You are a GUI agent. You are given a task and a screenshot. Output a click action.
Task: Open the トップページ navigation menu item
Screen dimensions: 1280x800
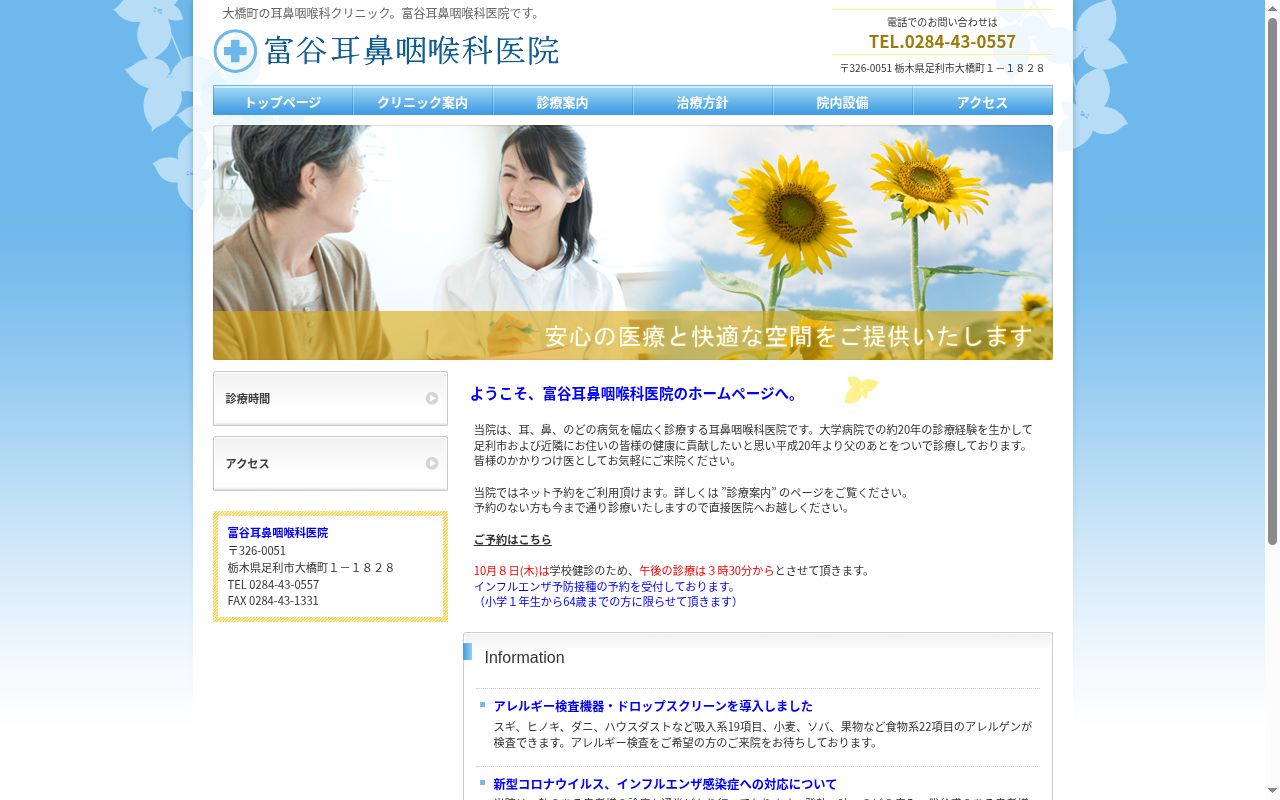tap(283, 101)
